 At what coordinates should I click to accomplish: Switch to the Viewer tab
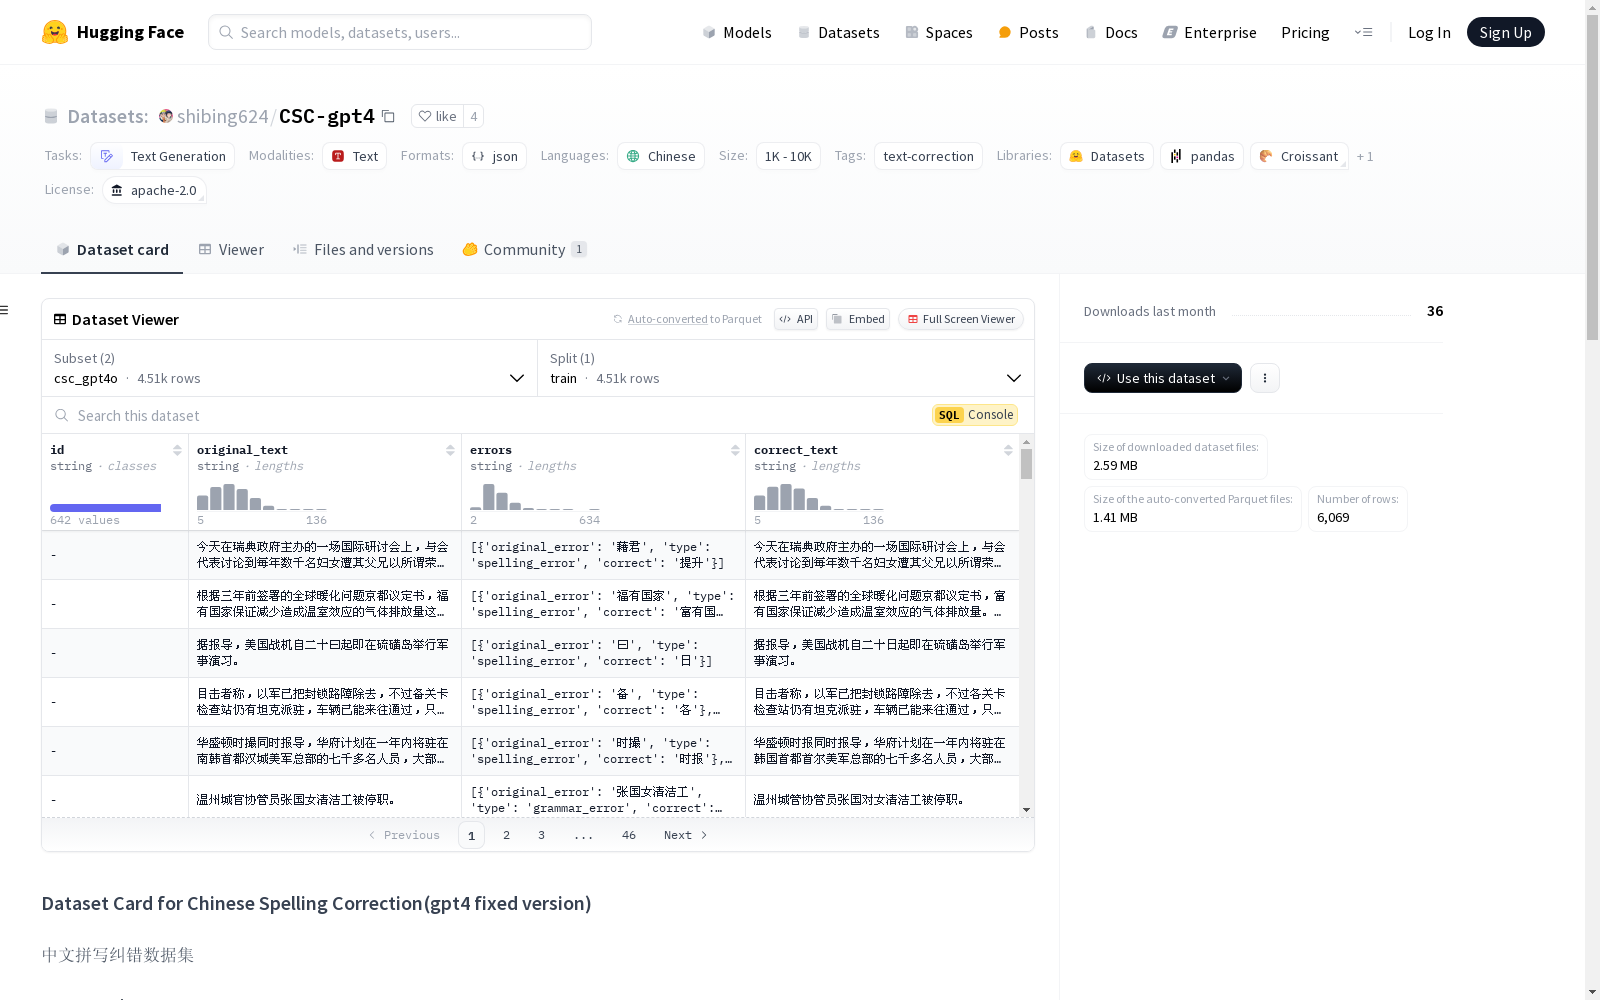(231, 250)
